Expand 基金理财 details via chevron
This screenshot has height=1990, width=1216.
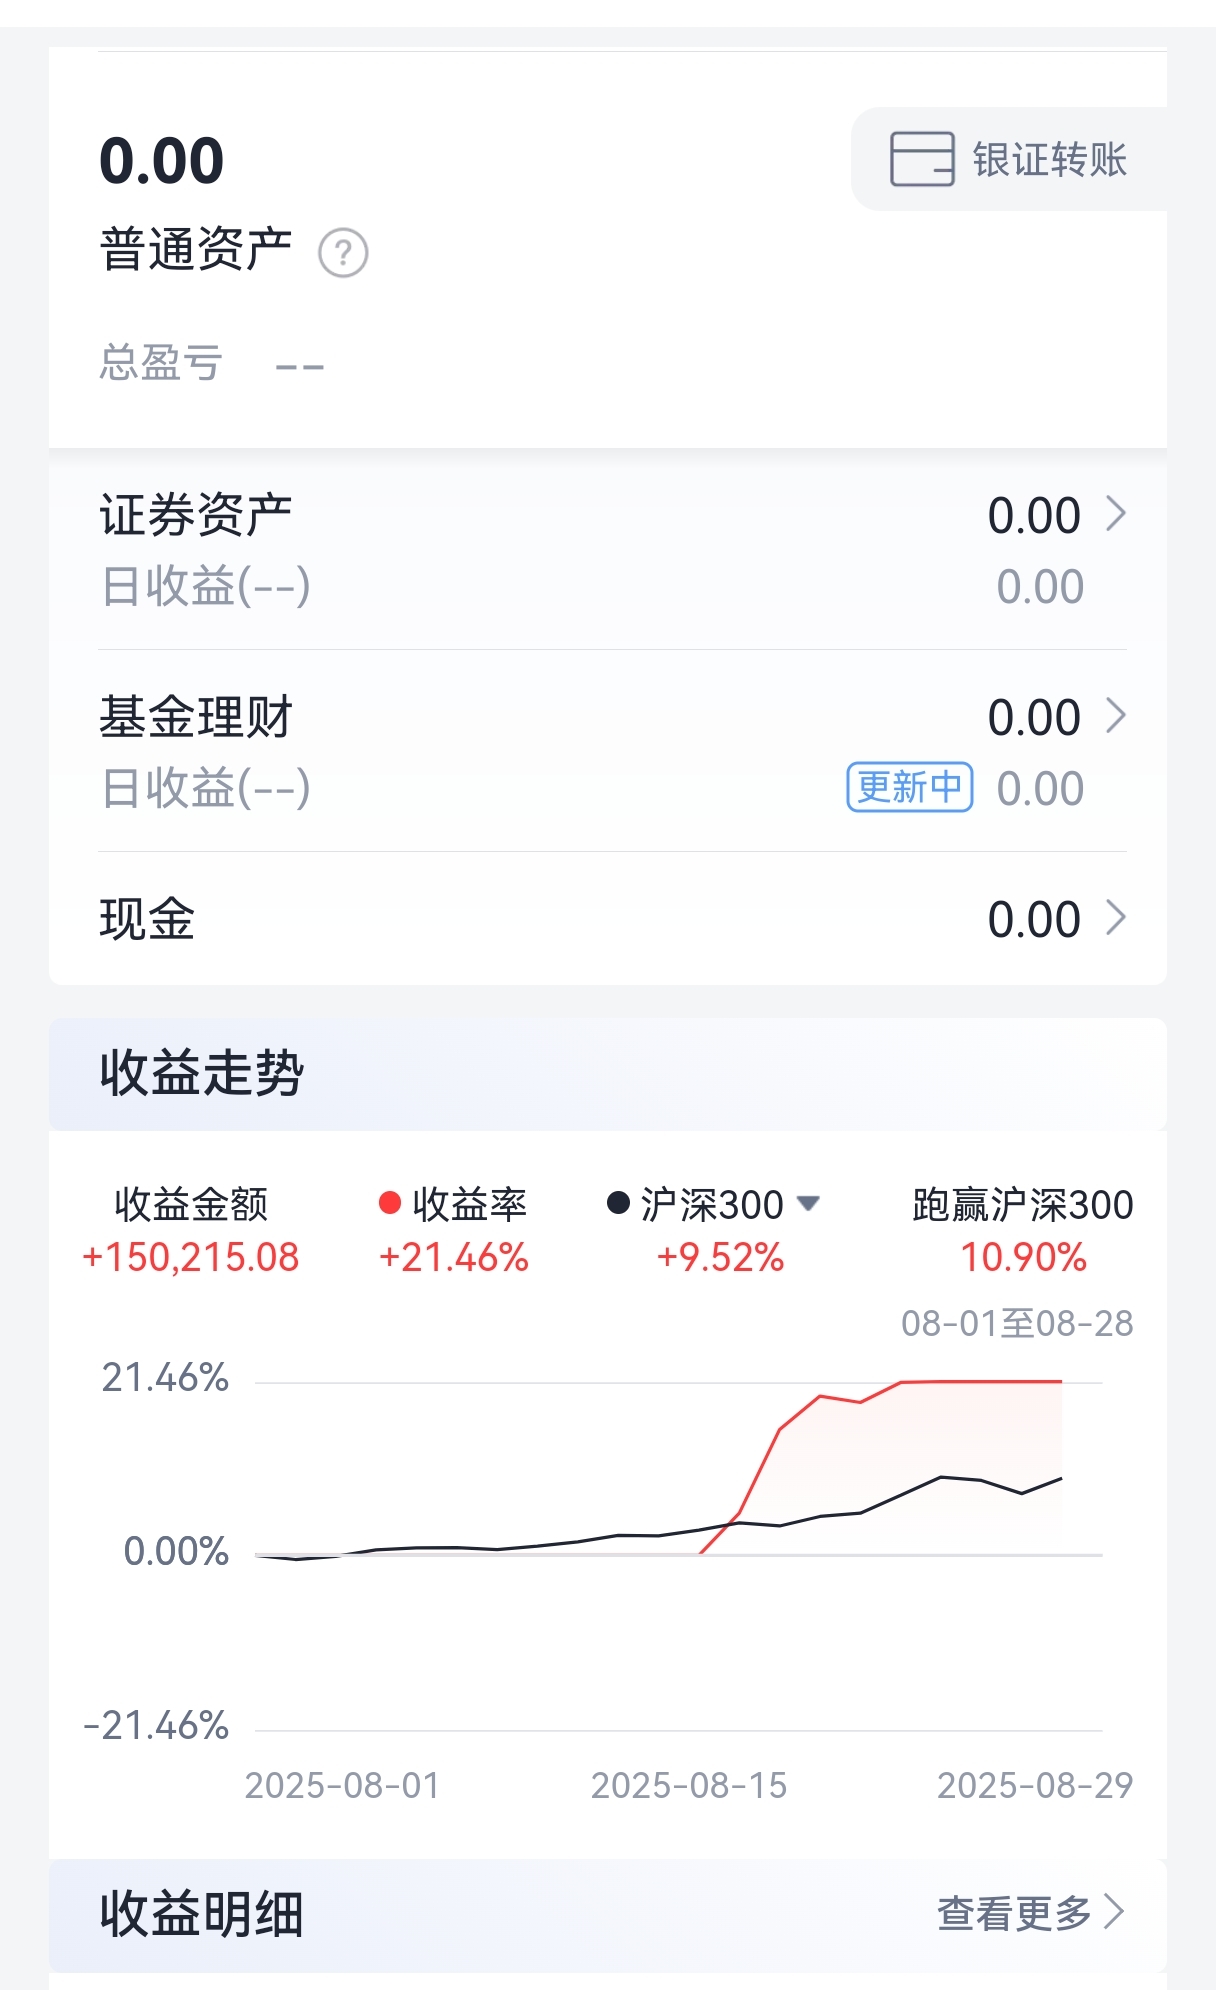click(1116, 716)
